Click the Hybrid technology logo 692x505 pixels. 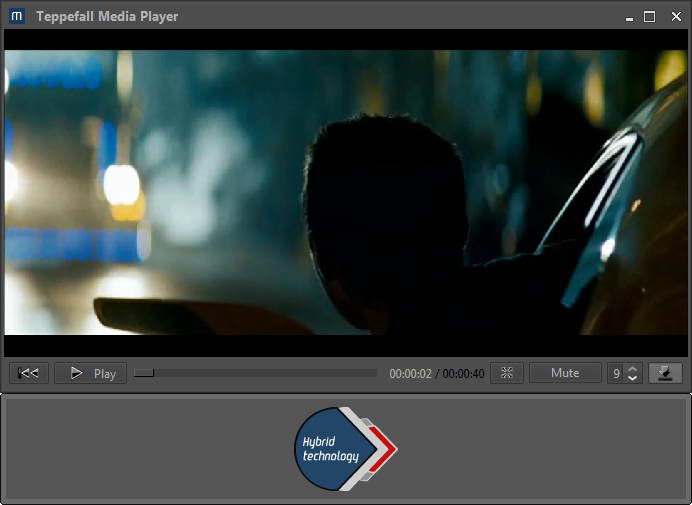pos(346,448)
